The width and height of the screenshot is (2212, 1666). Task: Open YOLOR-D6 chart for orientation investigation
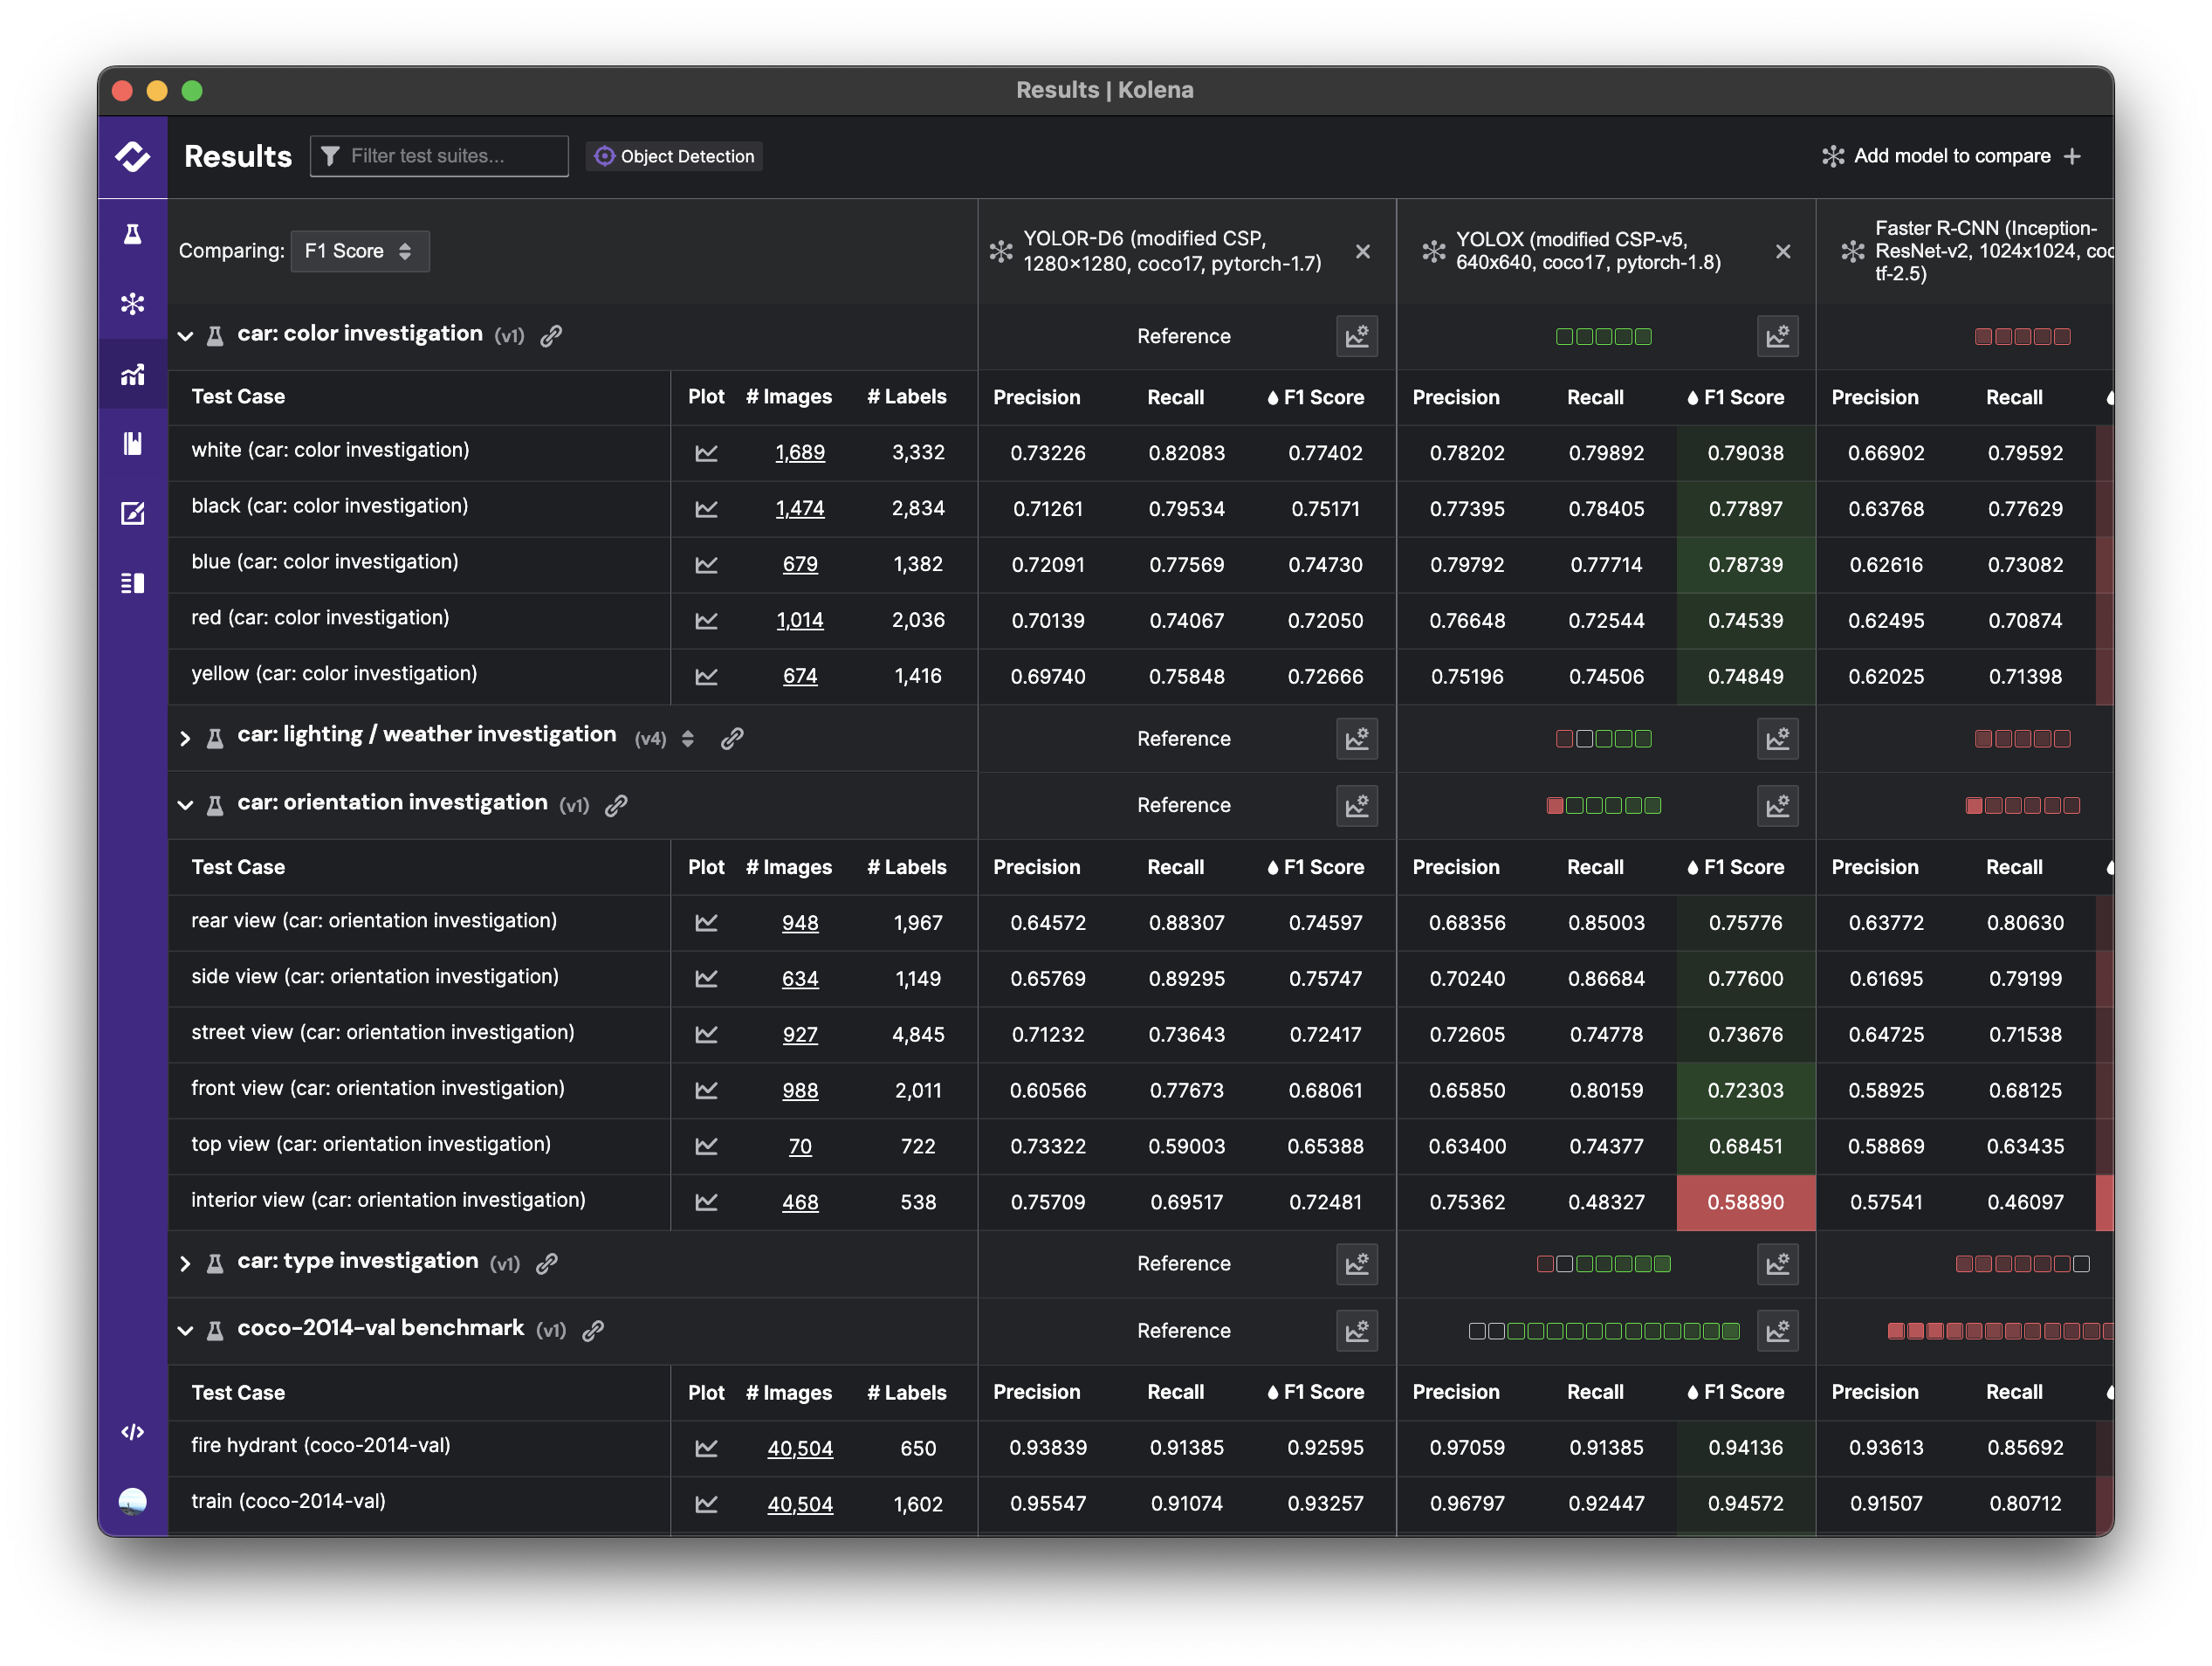tap(1357, 805)
